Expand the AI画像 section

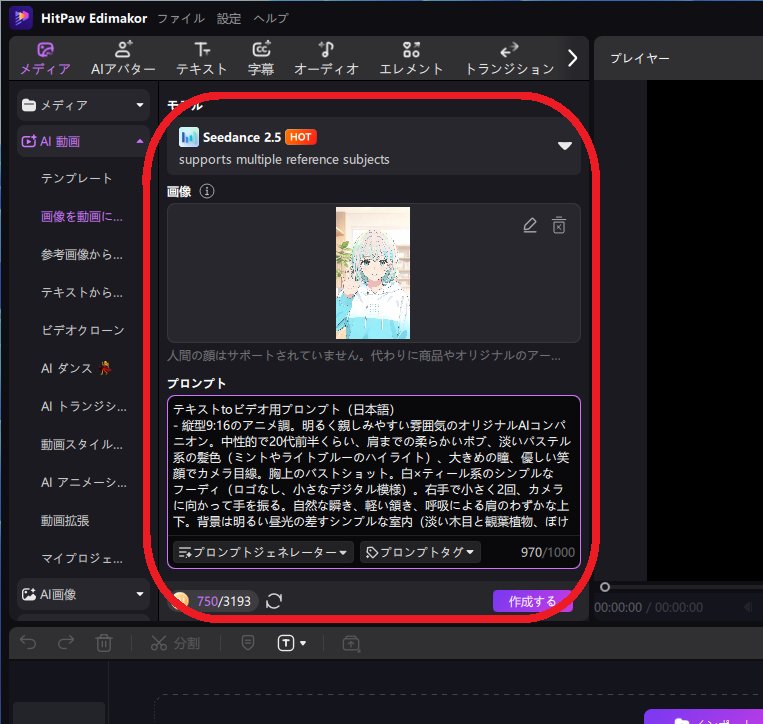coord(83,594)
